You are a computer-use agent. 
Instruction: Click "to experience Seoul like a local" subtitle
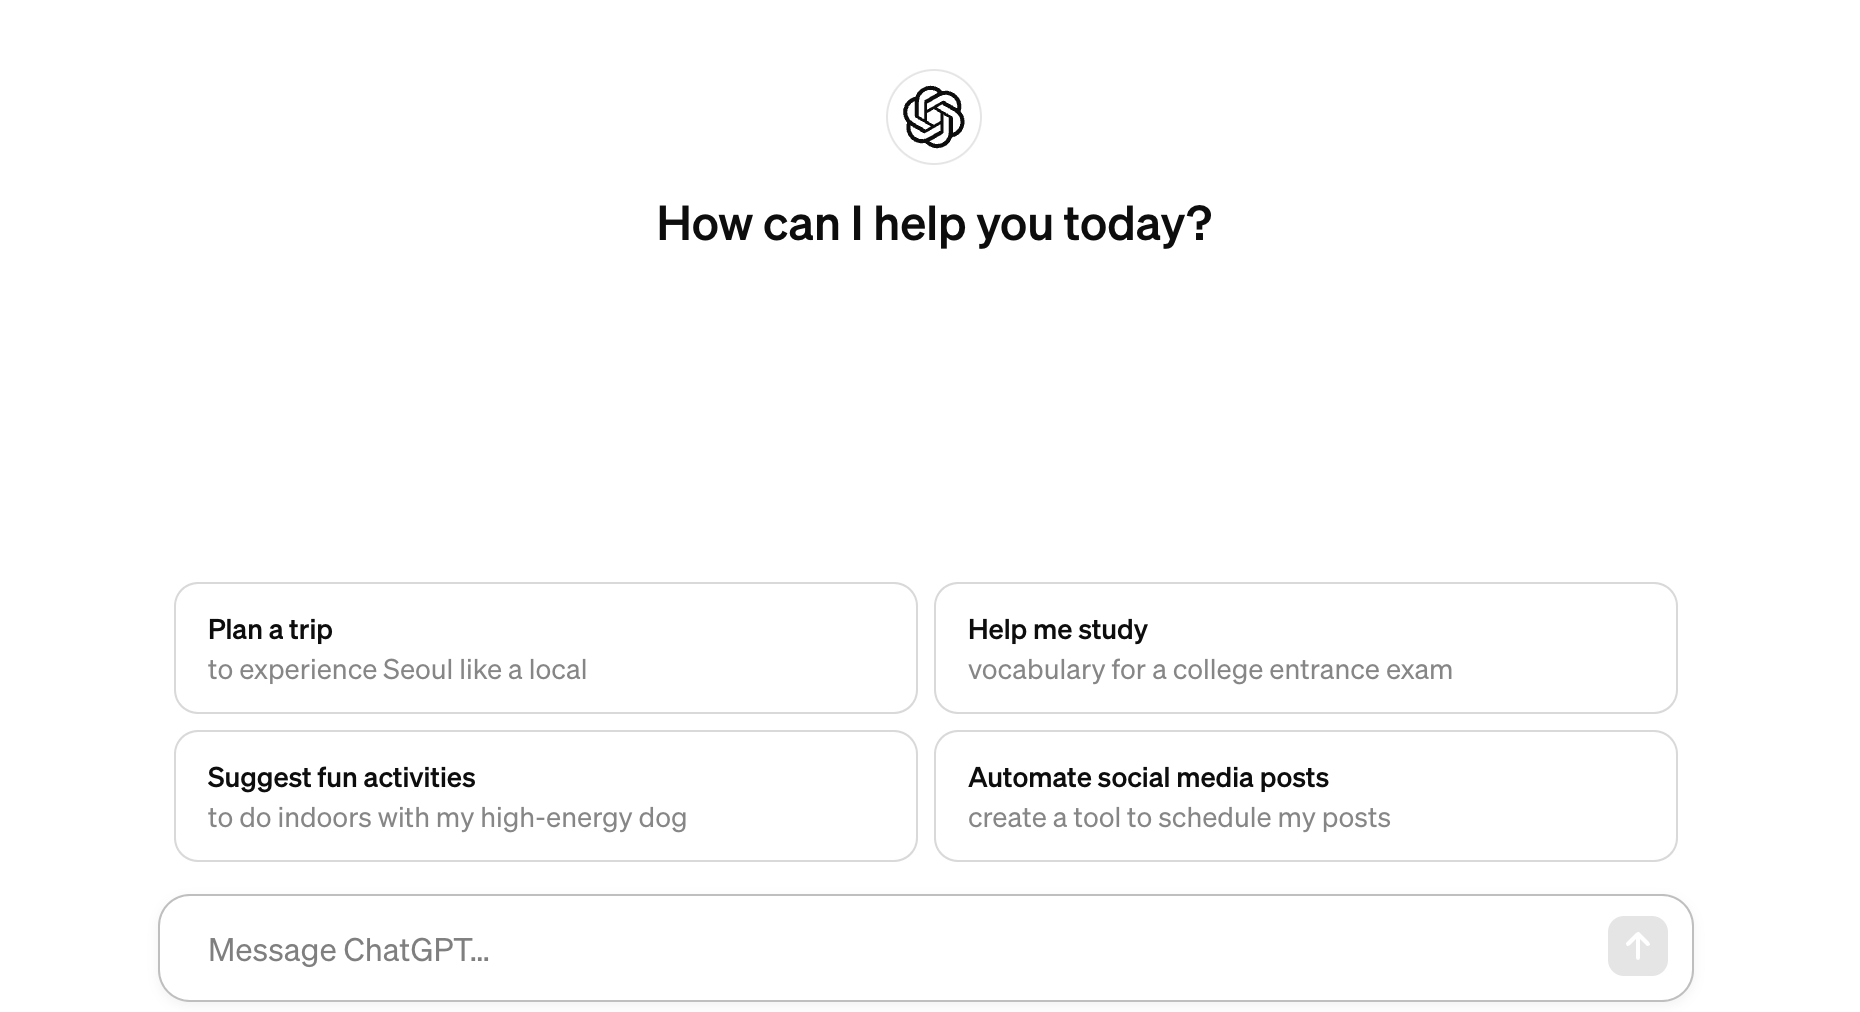[397, 669]
